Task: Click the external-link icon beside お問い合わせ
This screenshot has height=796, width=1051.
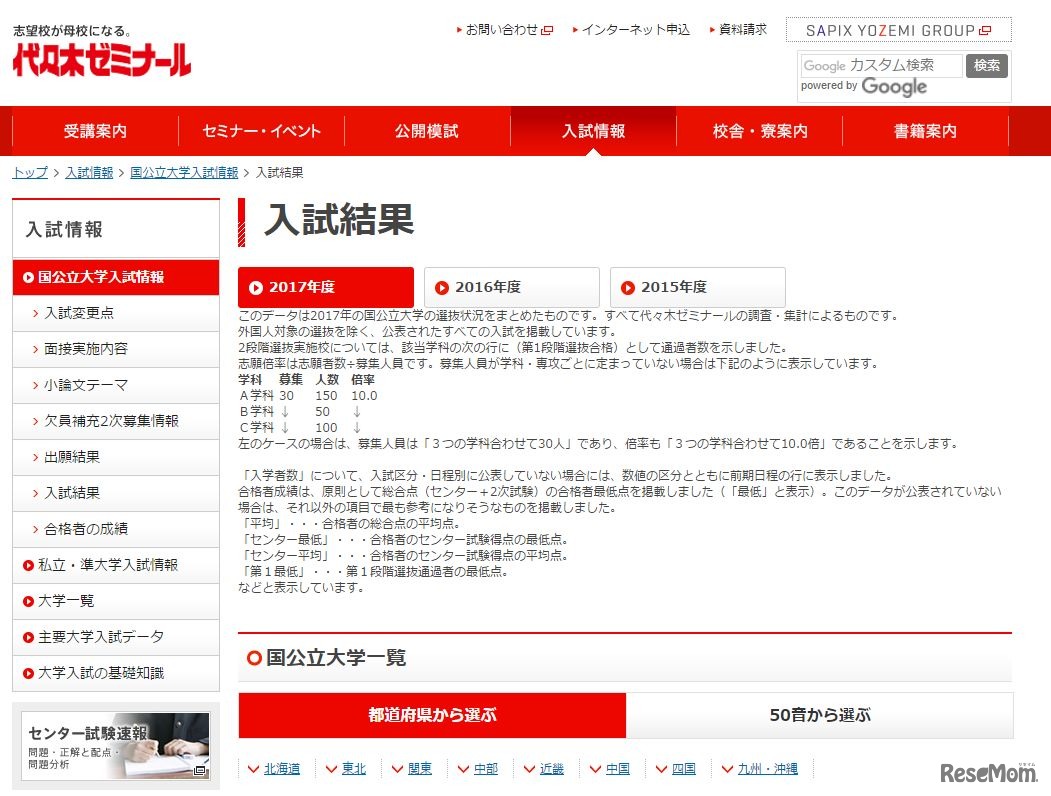Action: [x=545, y=29]
